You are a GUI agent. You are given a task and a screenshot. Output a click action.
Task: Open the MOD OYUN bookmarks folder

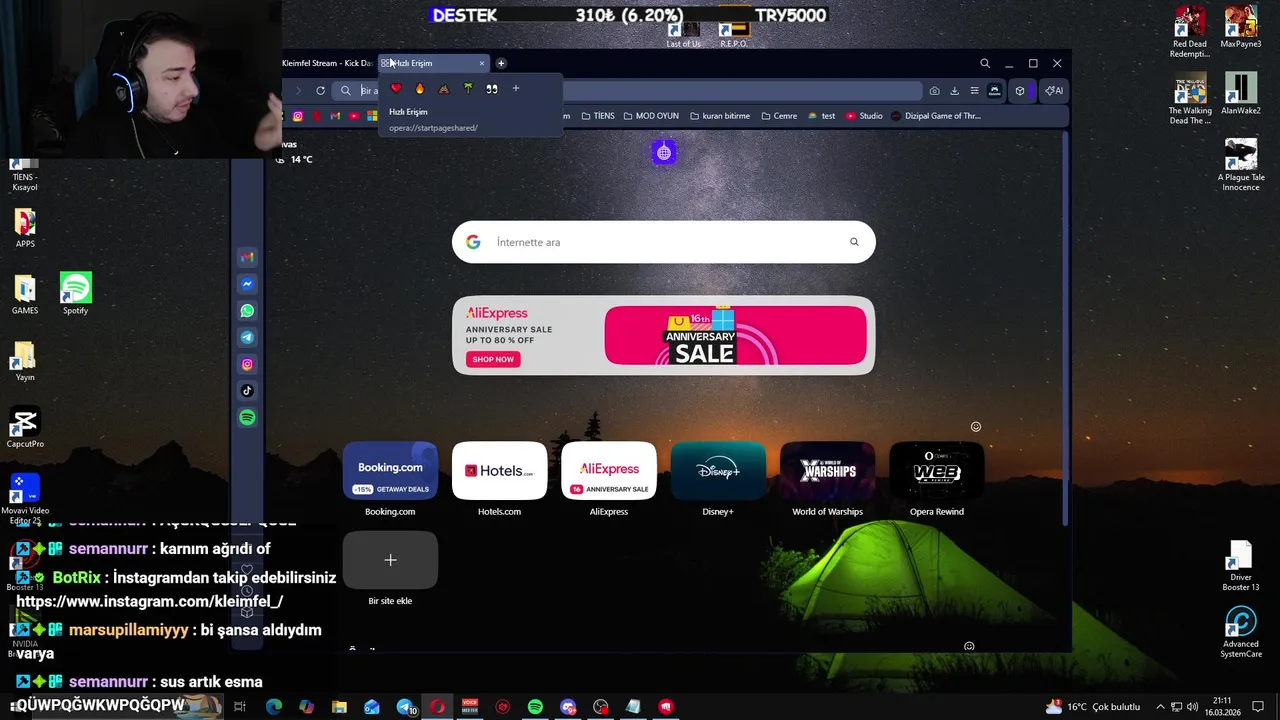pos(650,116)
